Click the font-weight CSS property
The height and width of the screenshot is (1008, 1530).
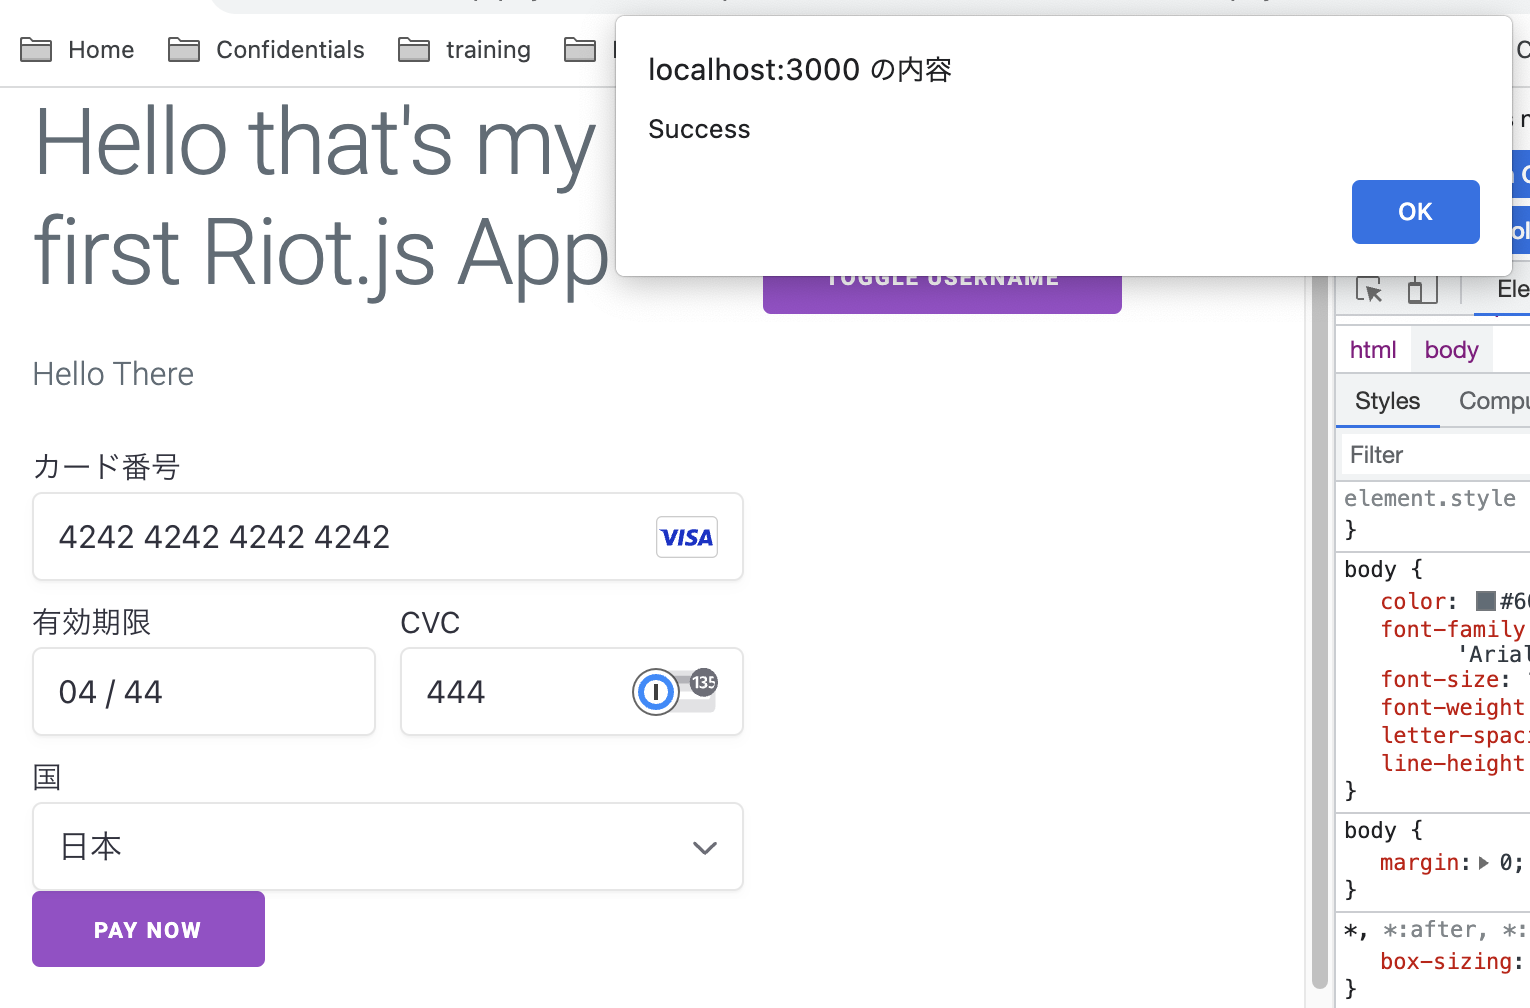click(1452, 707)
